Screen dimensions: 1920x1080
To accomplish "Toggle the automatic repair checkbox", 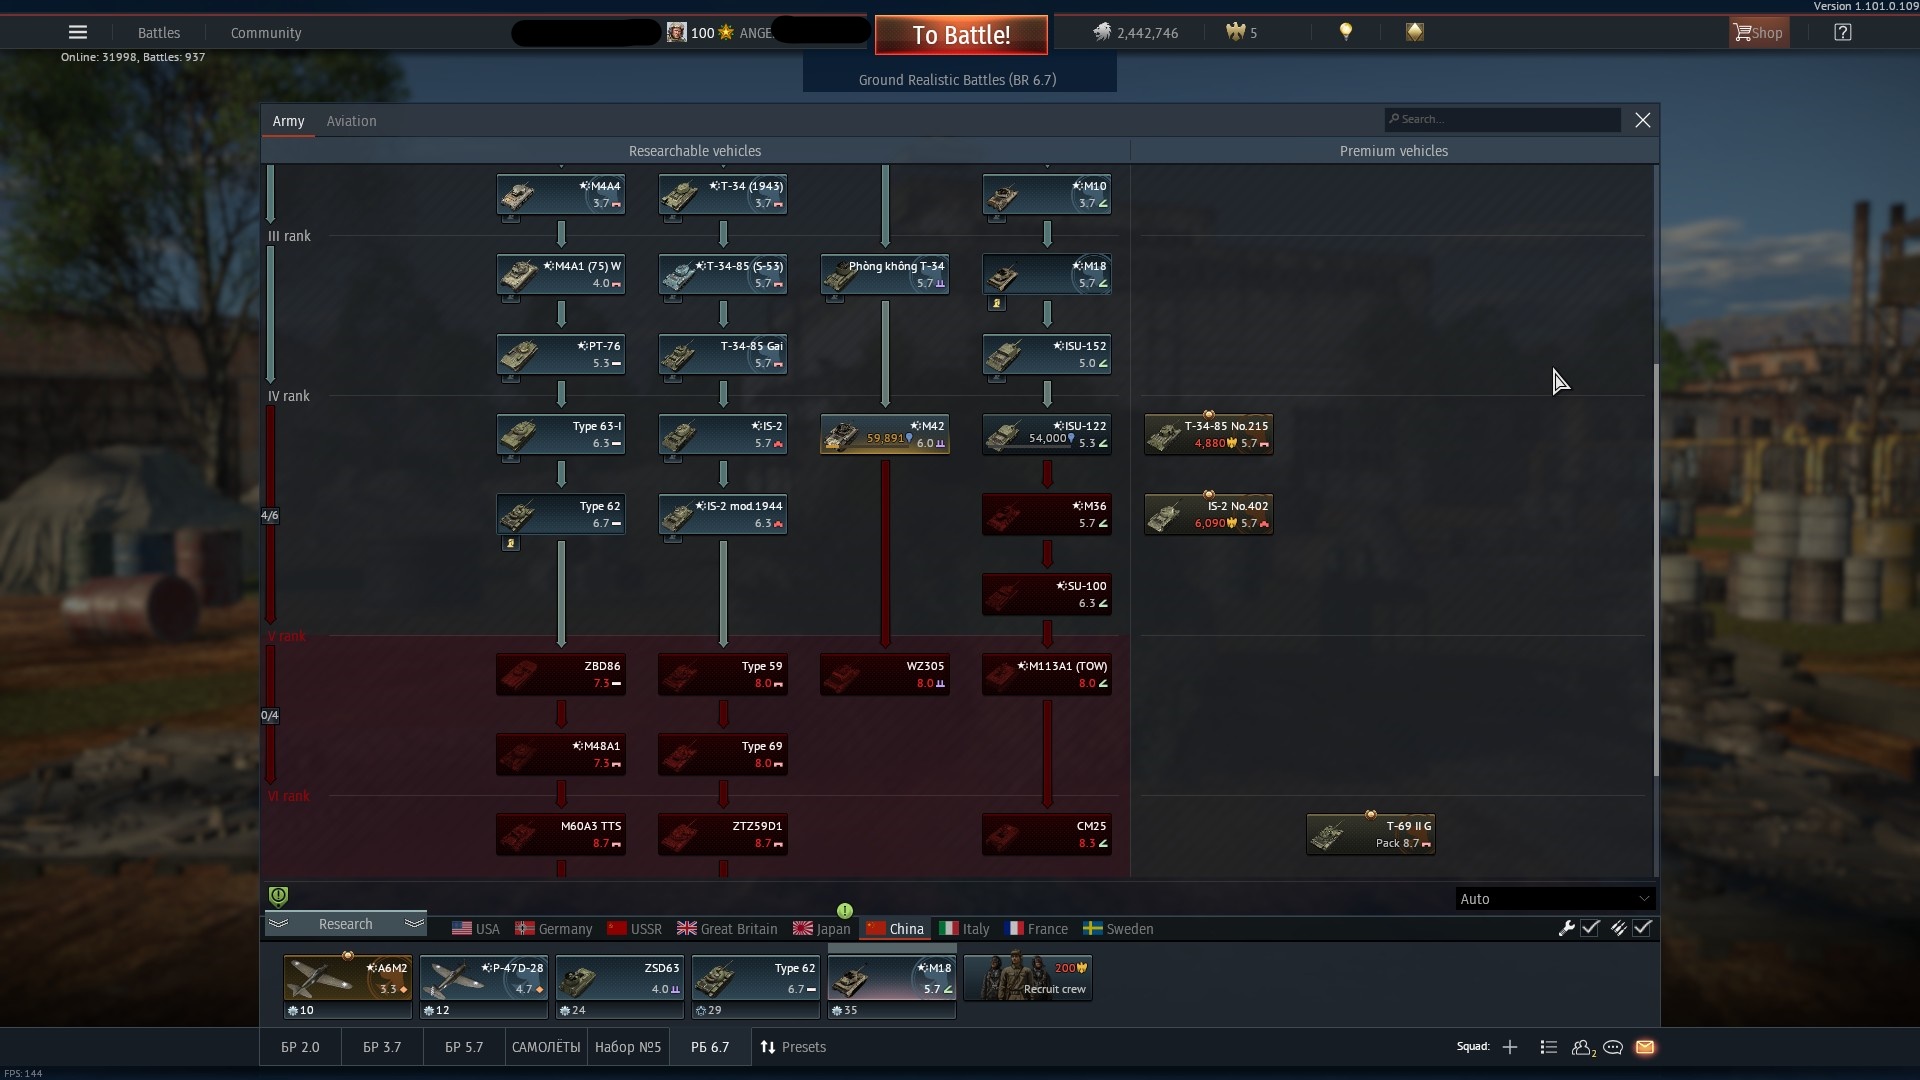I will (1590, 928).
